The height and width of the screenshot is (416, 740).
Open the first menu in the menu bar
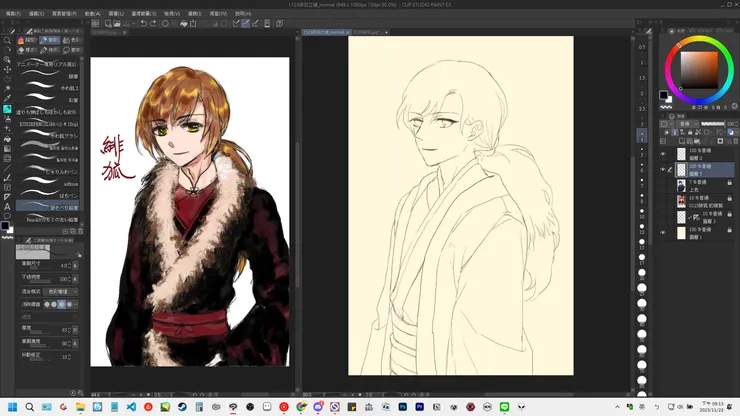pos(13,14)
